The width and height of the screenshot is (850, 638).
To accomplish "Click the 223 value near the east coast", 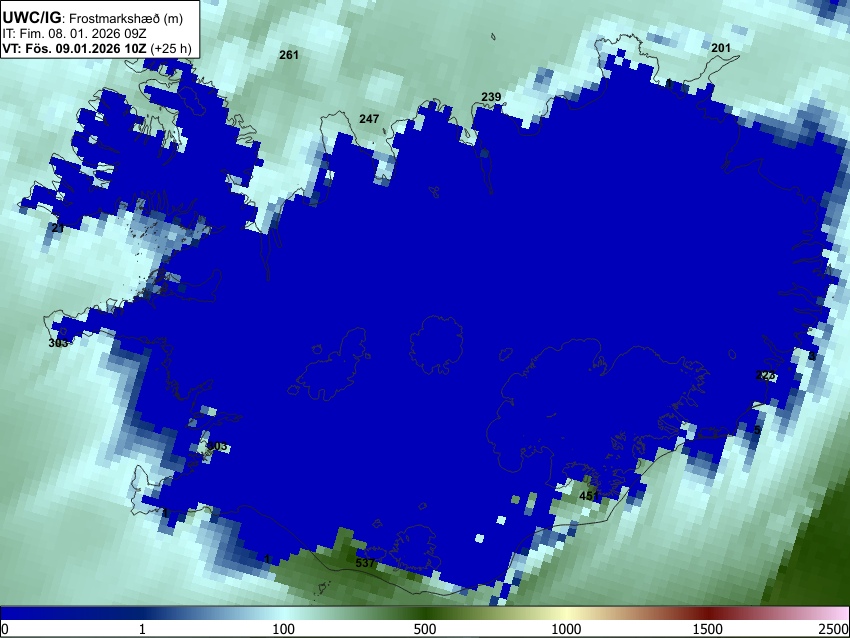I will pos(765,375).
